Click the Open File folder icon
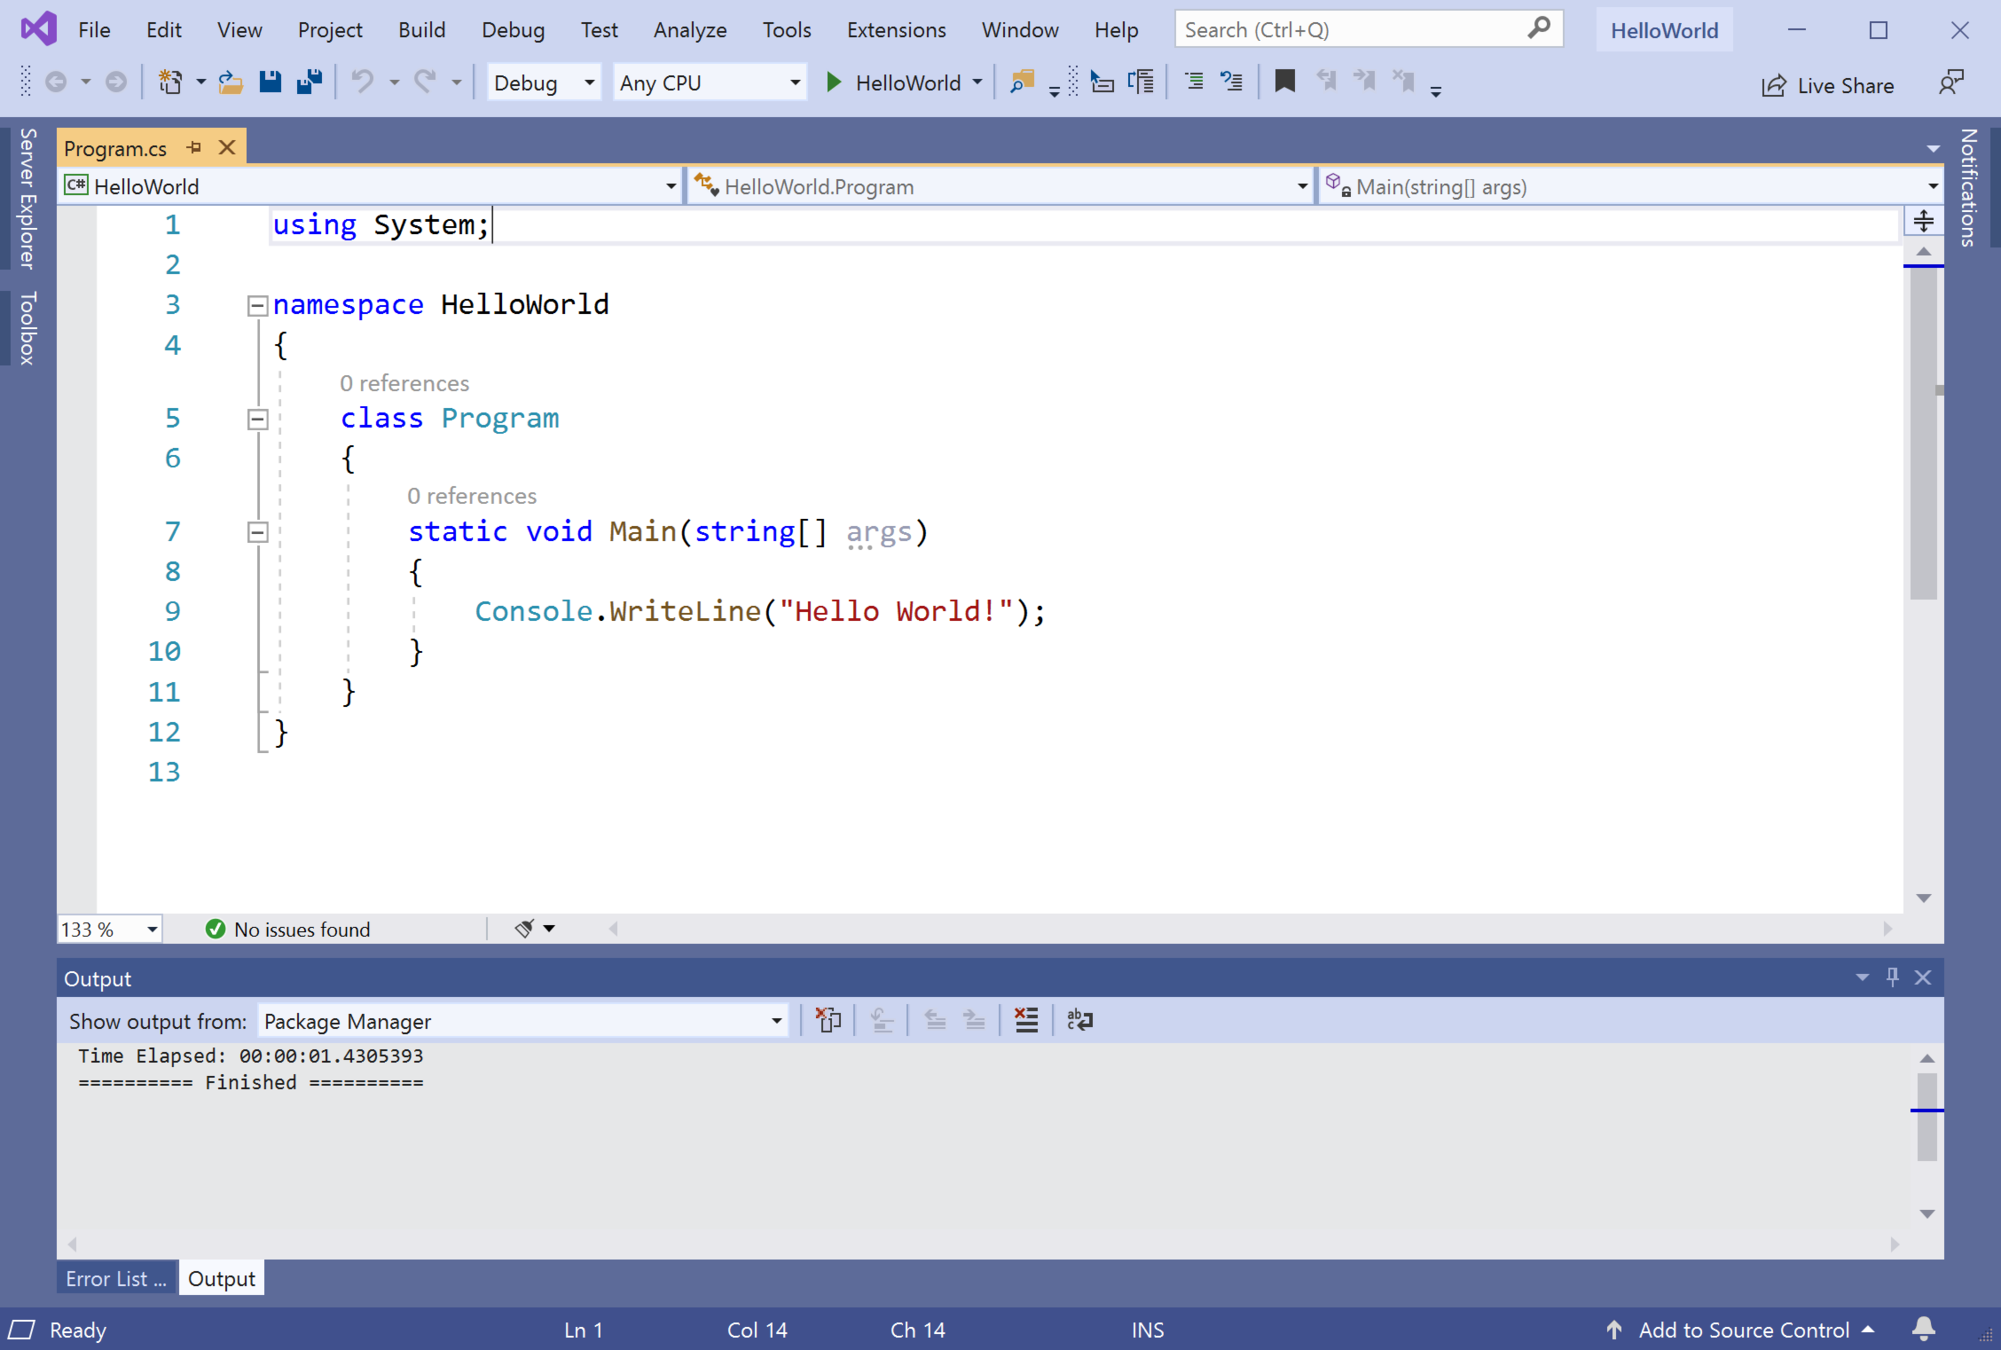Image resolution: width=2001 pixels, height=1350 pixels. [231, 82]
